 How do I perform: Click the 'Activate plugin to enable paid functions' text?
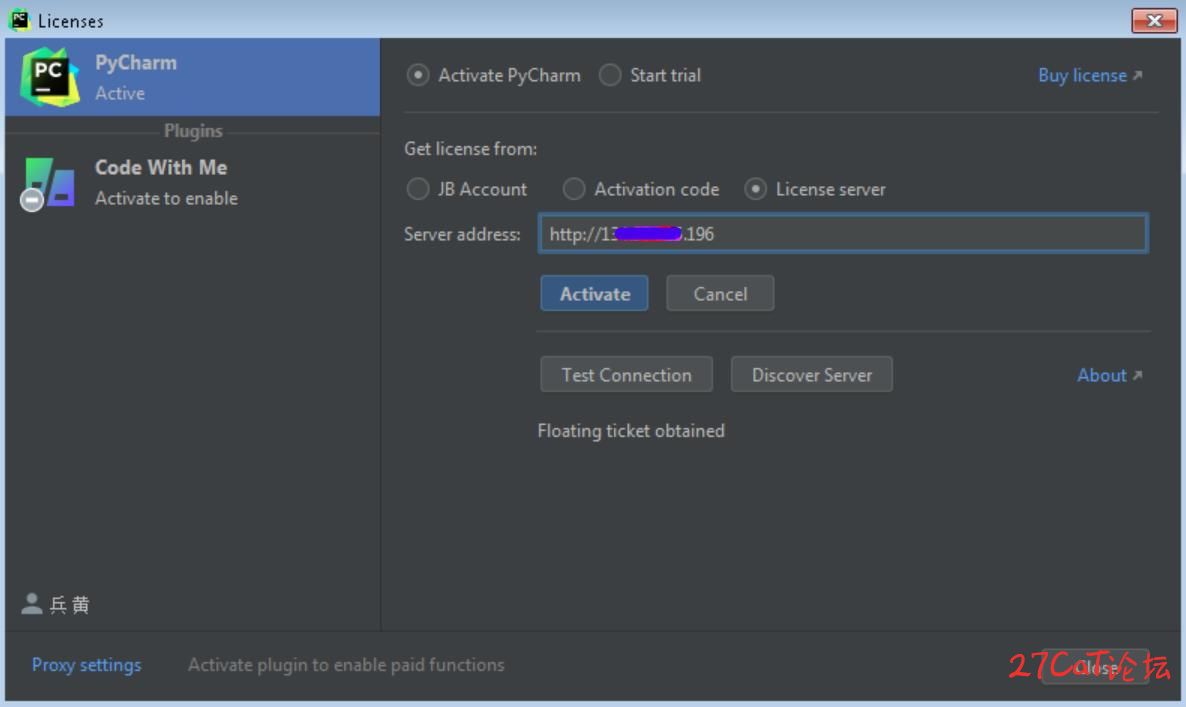346,665
